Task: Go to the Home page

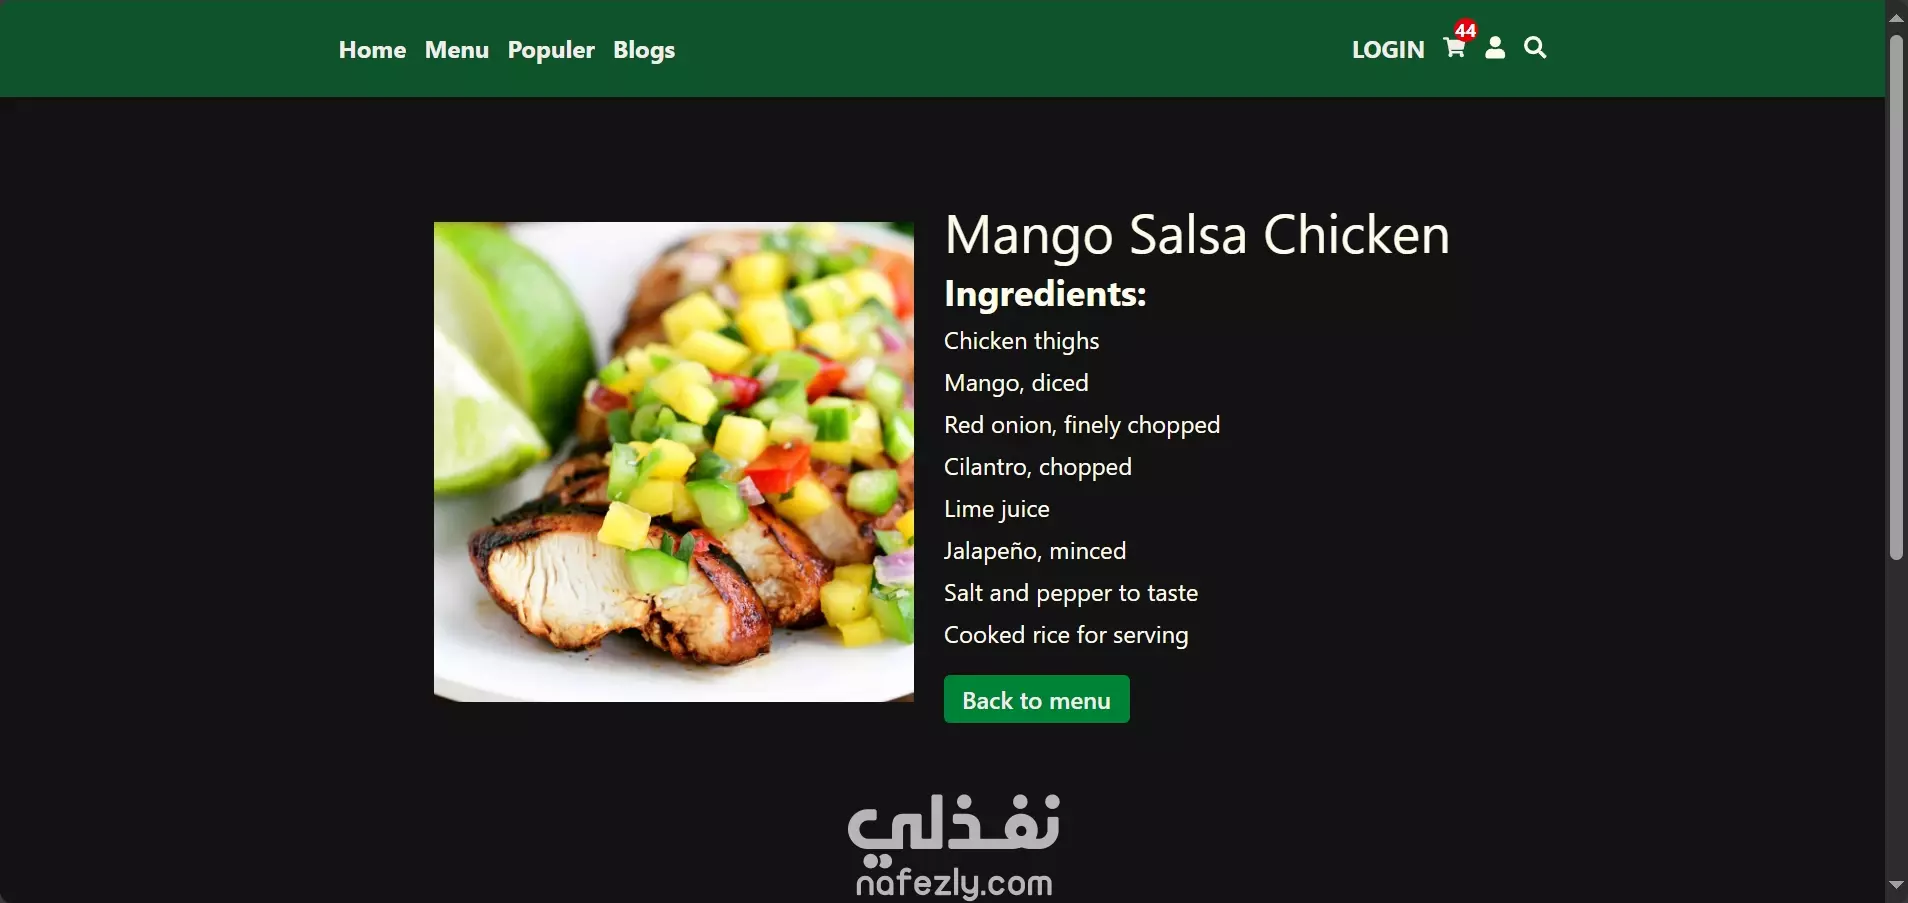Action: (372, 50)
